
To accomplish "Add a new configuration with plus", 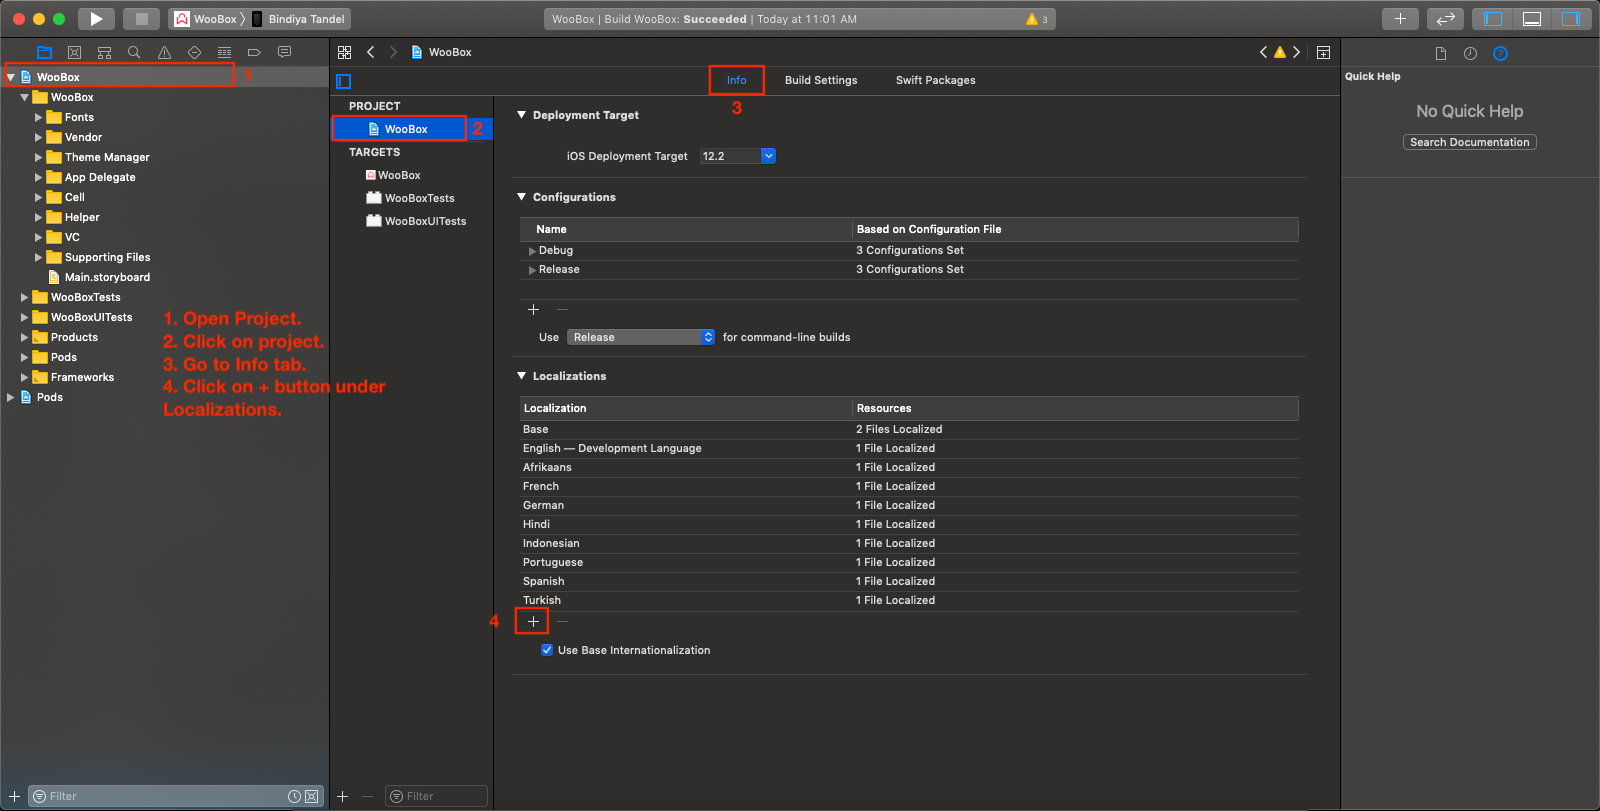I will click(533, 310).
